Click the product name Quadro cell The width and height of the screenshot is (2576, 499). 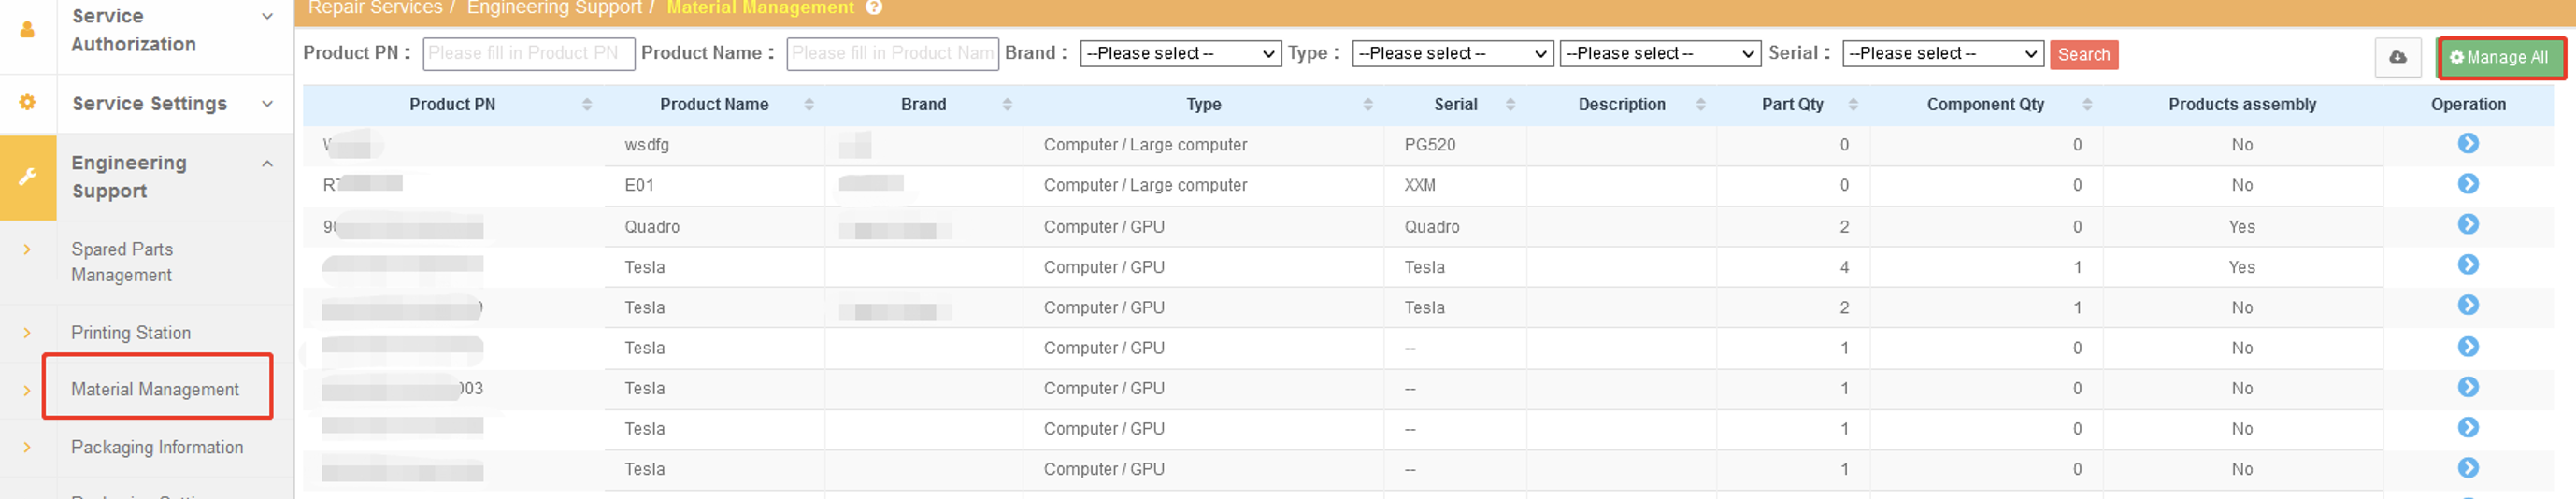coord(652,227)
